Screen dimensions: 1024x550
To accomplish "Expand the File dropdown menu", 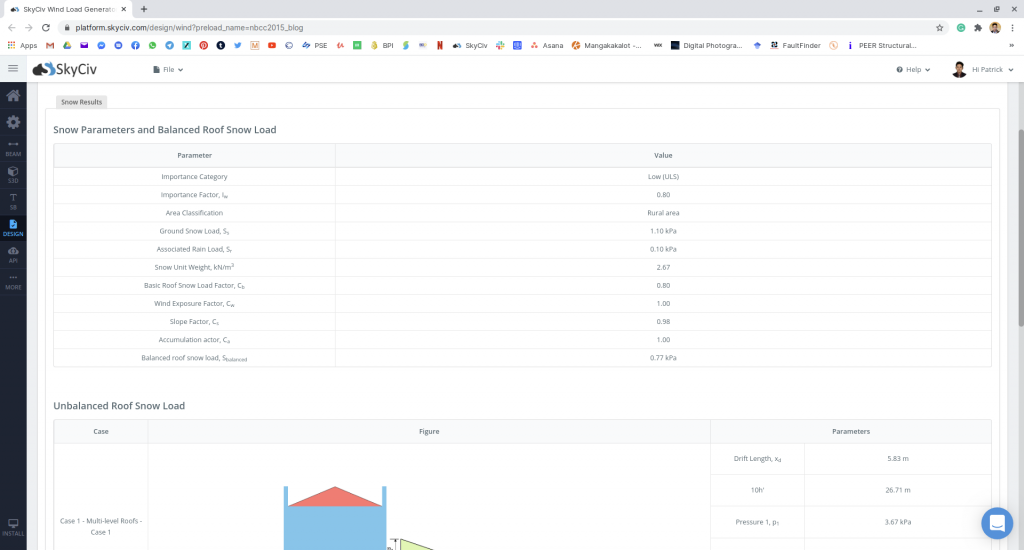I will click(168, 70).
